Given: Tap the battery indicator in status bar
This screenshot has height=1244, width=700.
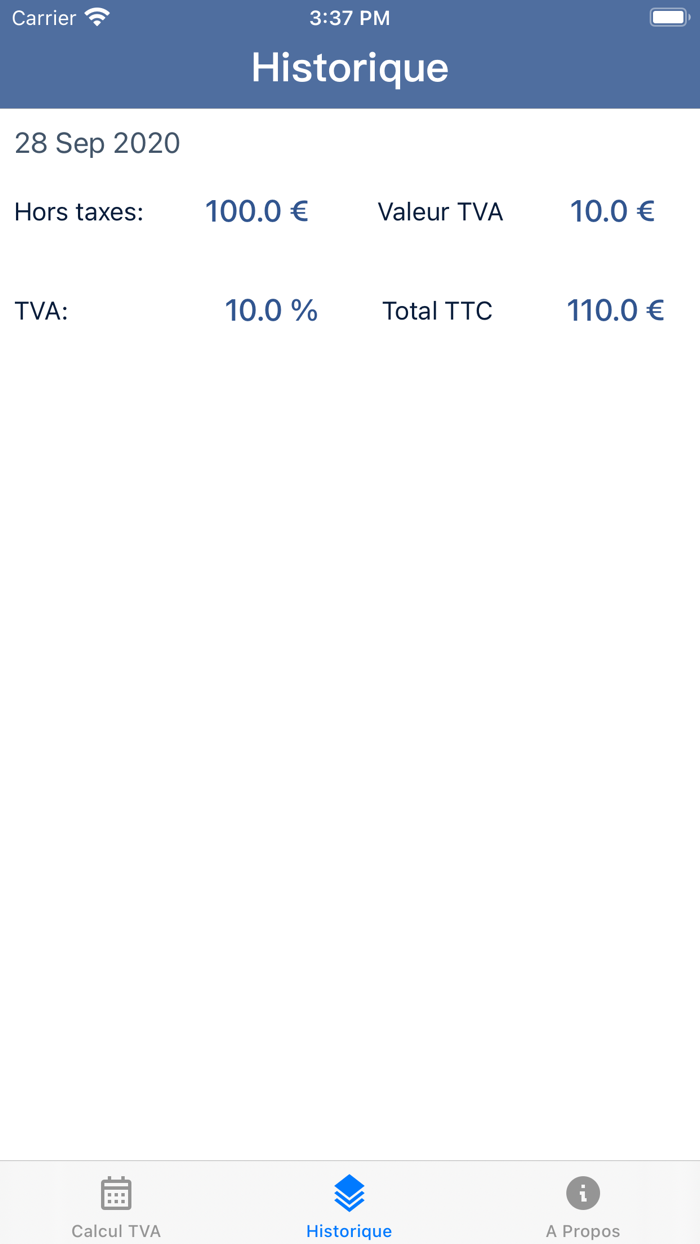Looking at the screenshot, I should pos(668,16).
